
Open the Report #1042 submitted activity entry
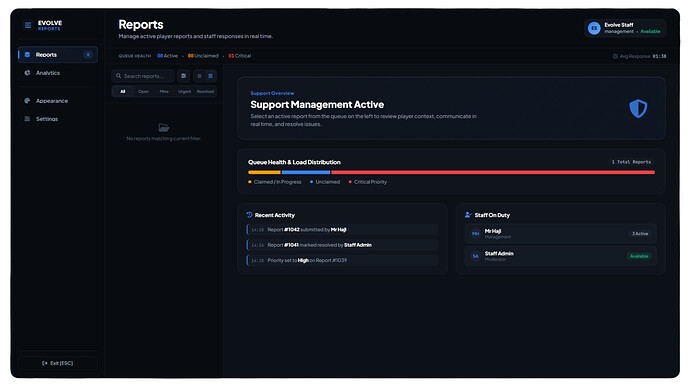coord(342,230)
